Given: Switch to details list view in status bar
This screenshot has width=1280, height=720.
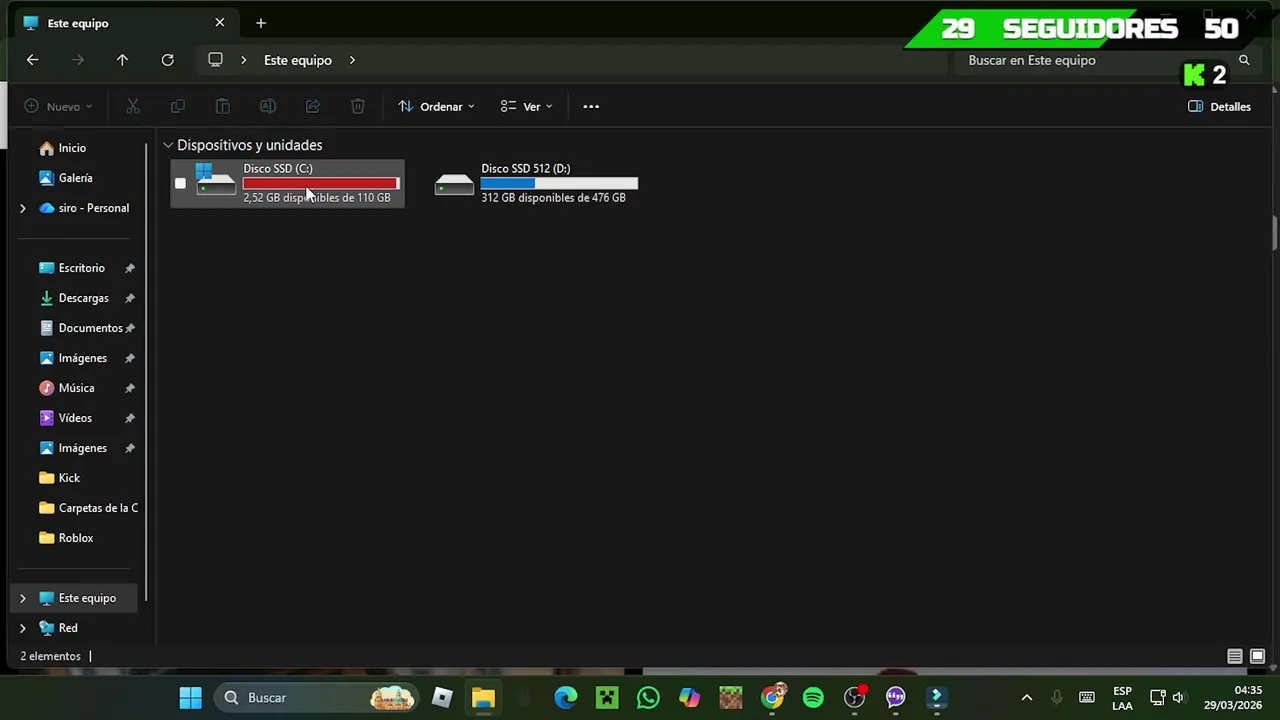Looking at the screenshot, I should click(x=1235, y=656).
